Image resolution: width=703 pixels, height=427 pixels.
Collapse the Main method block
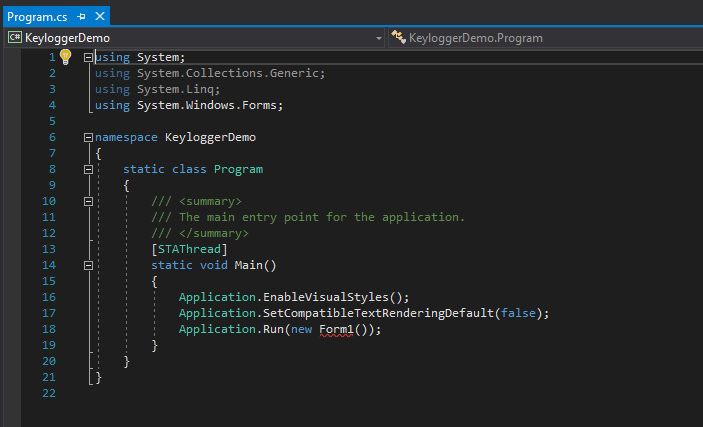(88, 265)
